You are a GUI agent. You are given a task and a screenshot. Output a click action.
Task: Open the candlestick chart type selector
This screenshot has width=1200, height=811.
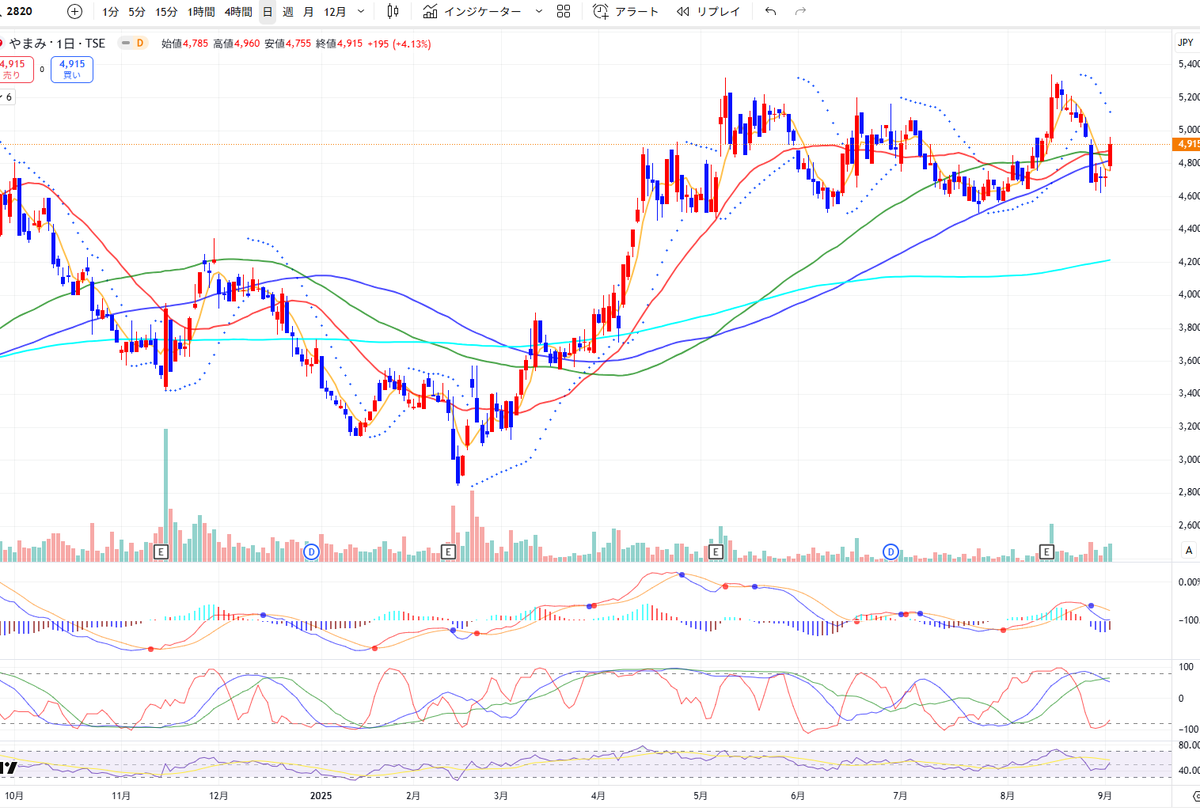(393, 12)
